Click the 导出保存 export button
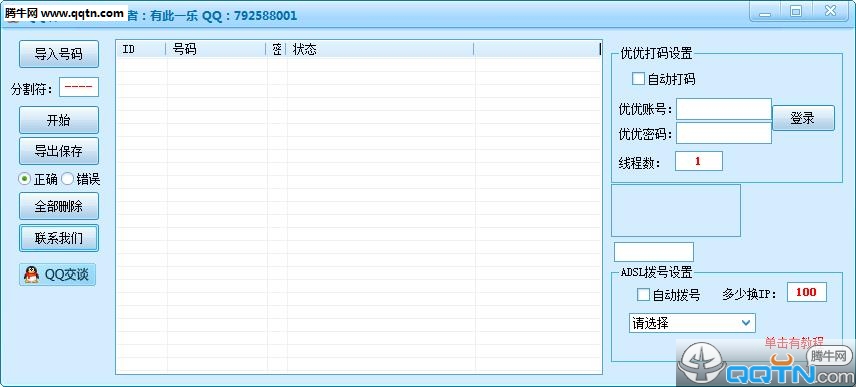Screen dimensions: 856x387 (x=59, y=151)
